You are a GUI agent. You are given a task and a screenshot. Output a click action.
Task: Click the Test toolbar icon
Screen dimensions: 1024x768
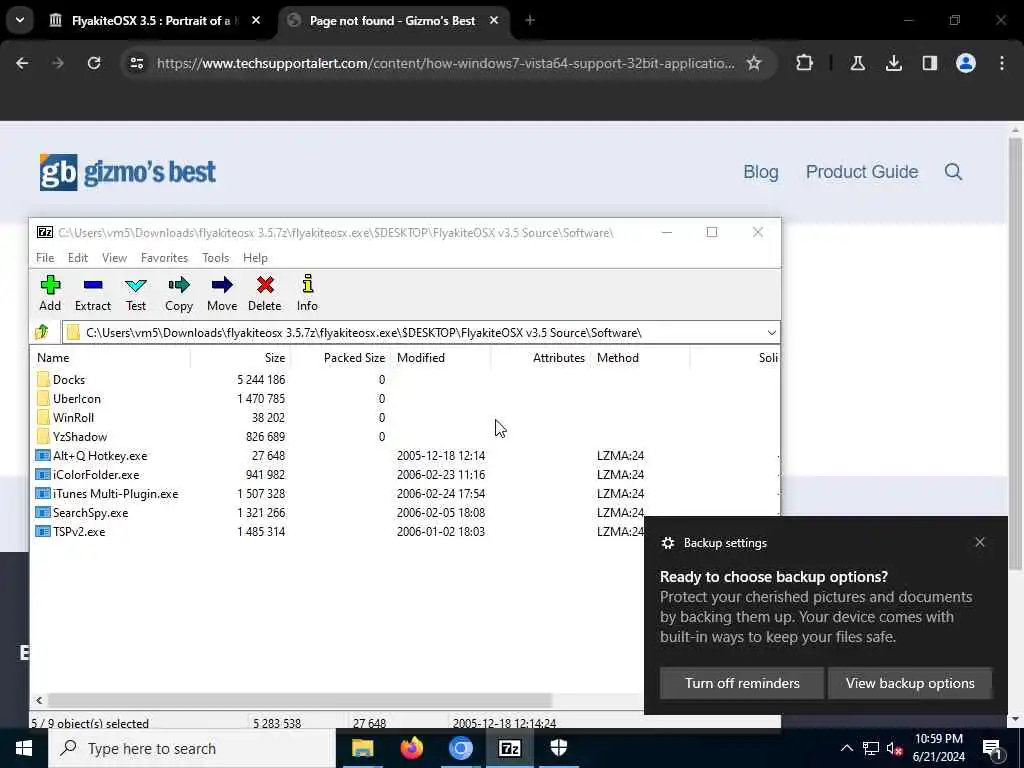pos(136,285)
